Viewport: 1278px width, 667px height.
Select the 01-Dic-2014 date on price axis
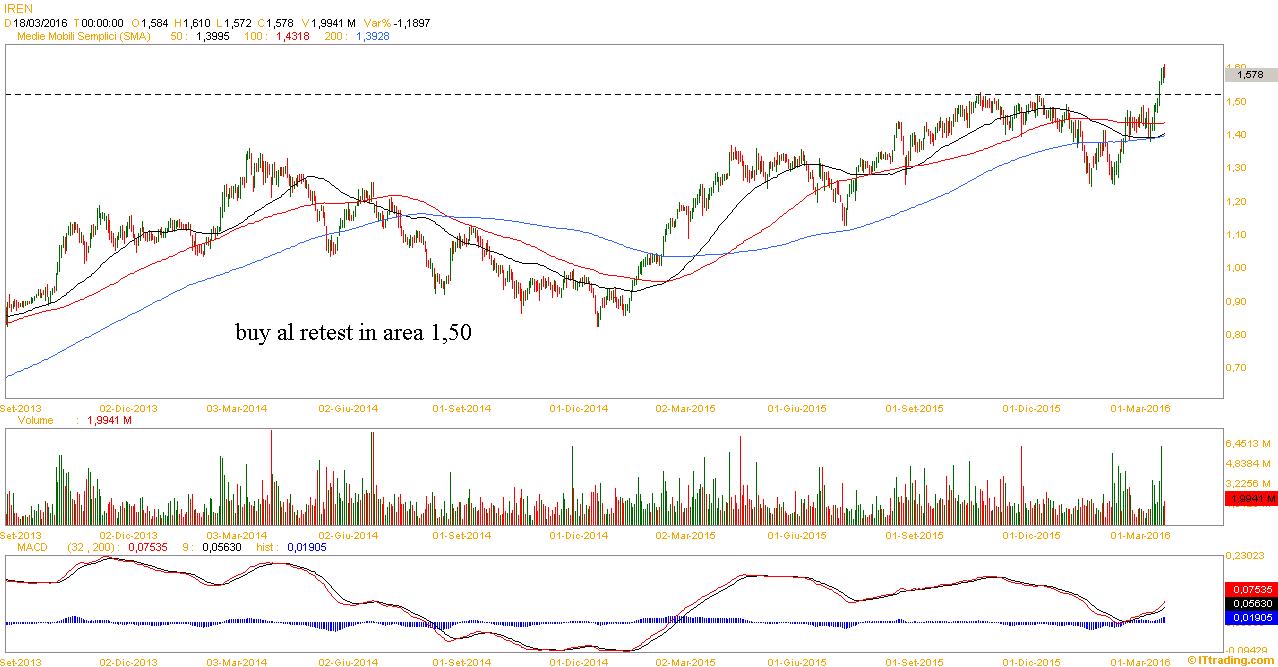pyautogui.click(x=579, y=409)
